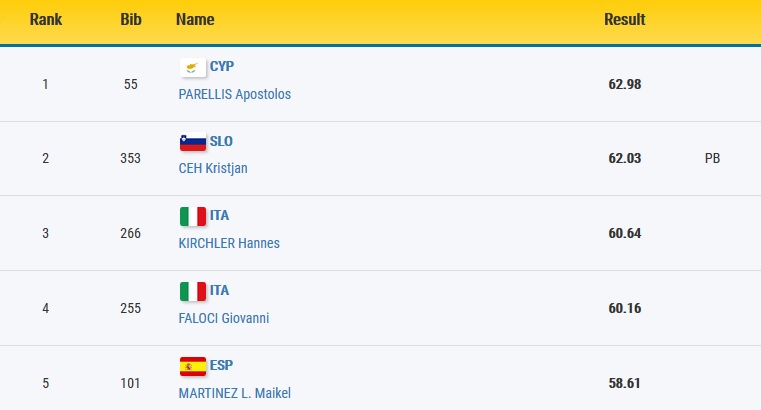Select the ESP country code link

point(221,365)
